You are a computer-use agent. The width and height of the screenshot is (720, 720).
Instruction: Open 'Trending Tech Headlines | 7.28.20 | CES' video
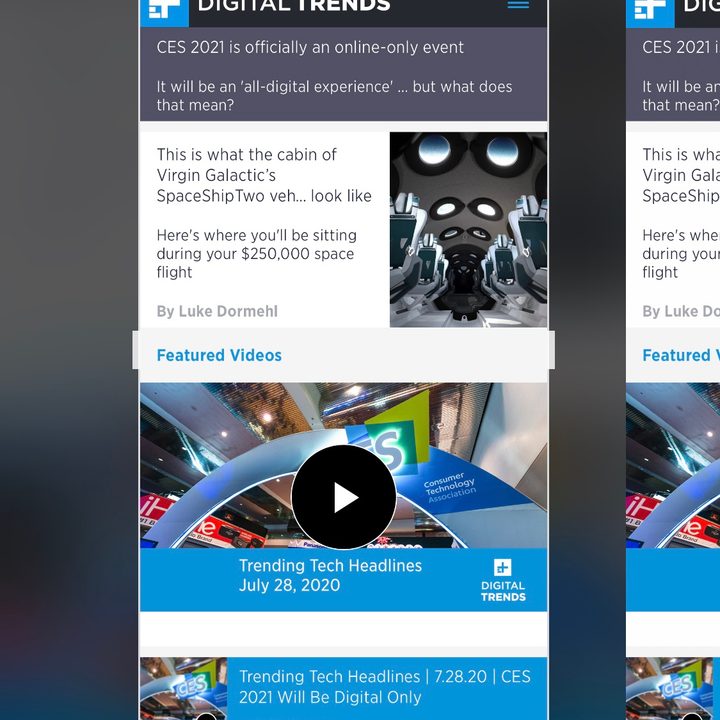point(385,687)
